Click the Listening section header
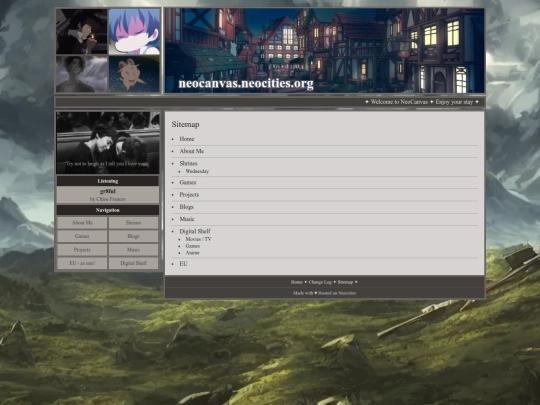This screenshot has width=540, height=405. coord(108,181)
